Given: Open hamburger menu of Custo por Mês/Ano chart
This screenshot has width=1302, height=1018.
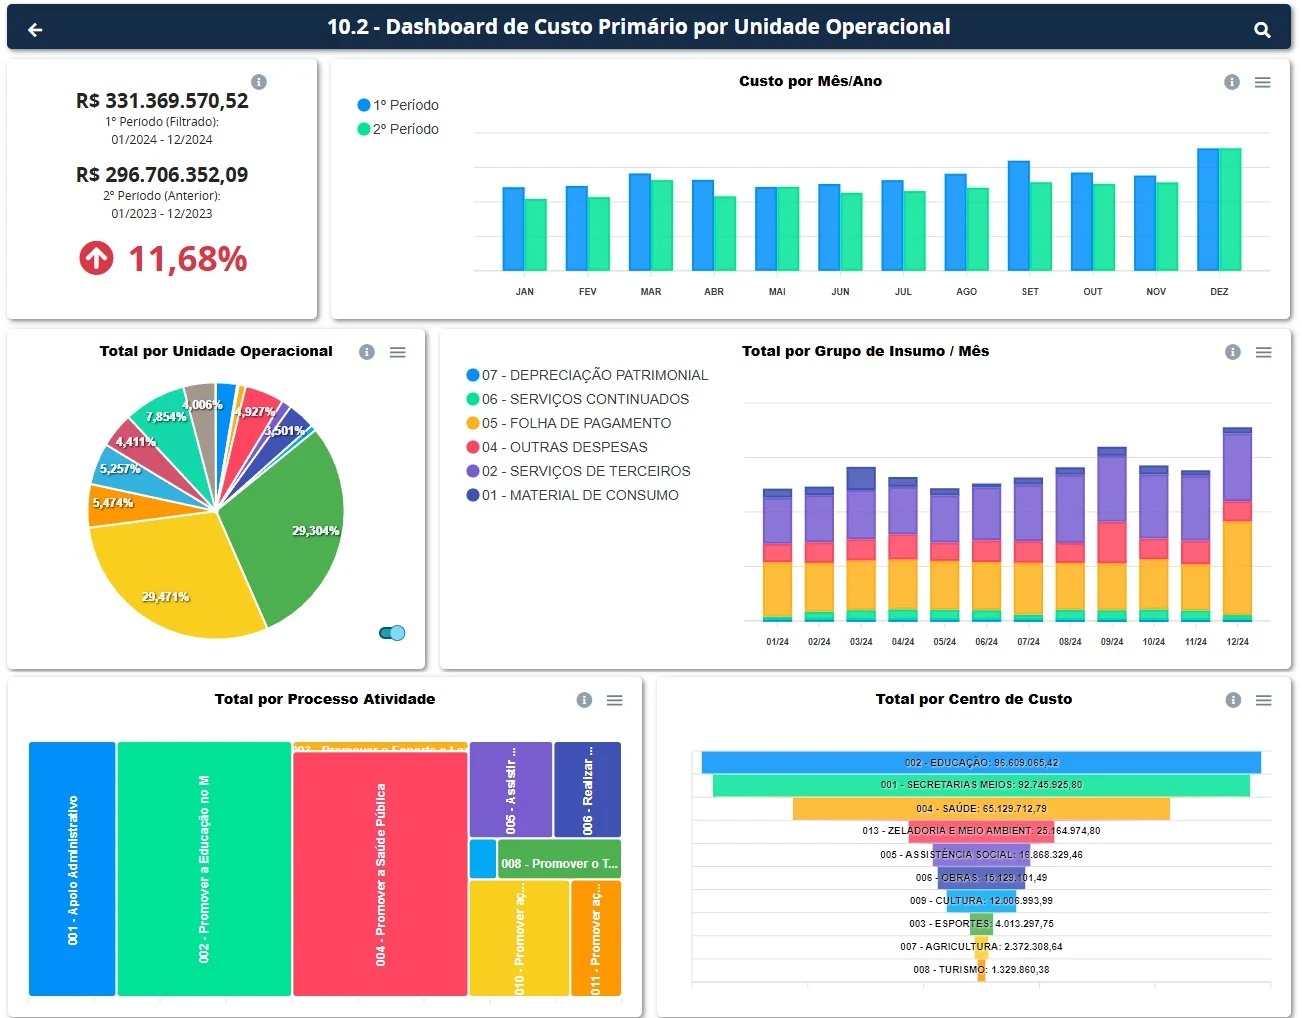Looking at the screenshot, I should click(x=1263, y=82).
